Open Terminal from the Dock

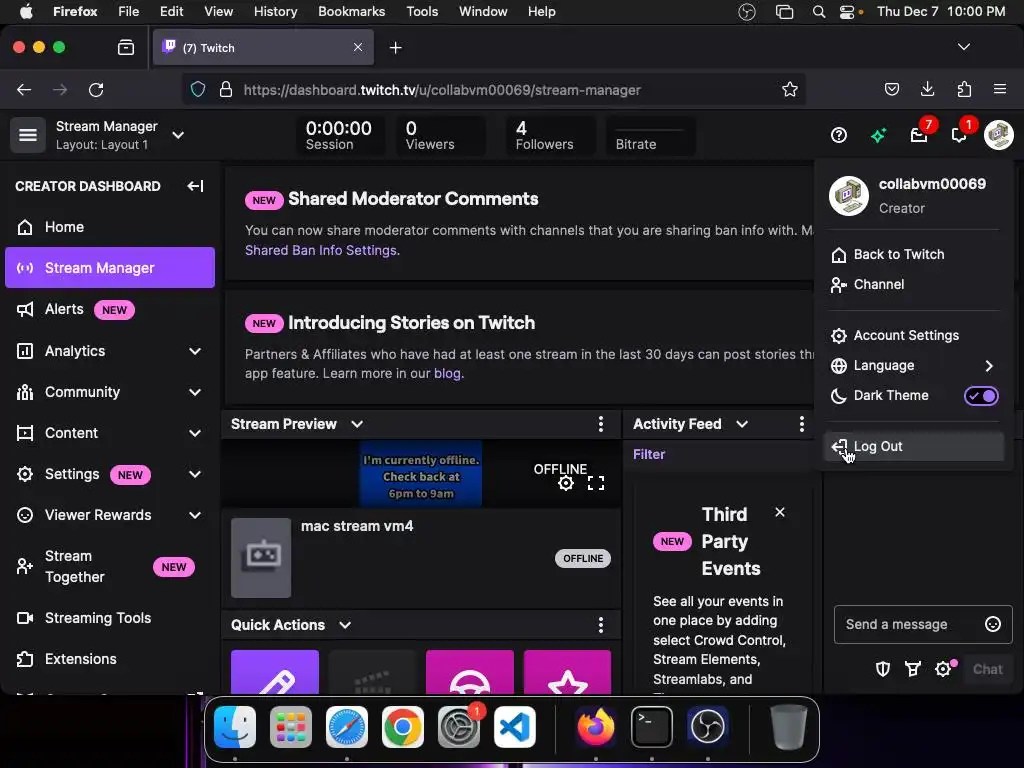[x=652, y=726]
